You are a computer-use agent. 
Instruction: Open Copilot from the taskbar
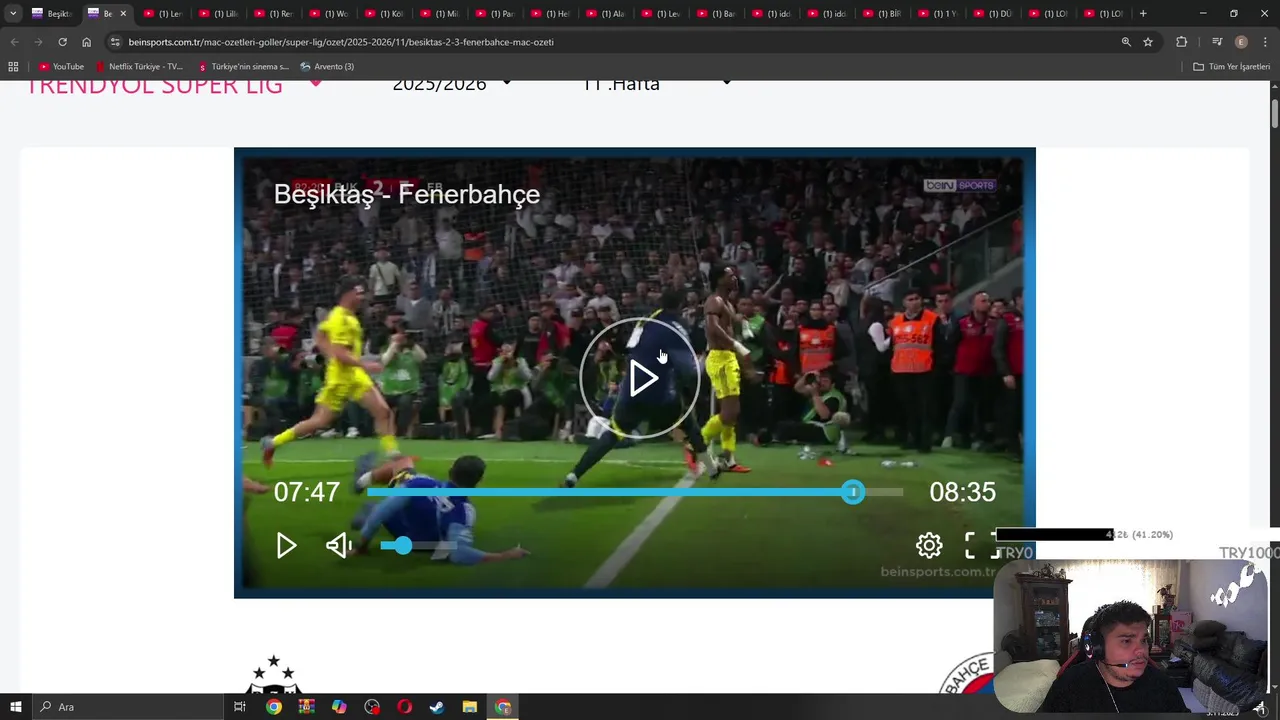[339, 707]
